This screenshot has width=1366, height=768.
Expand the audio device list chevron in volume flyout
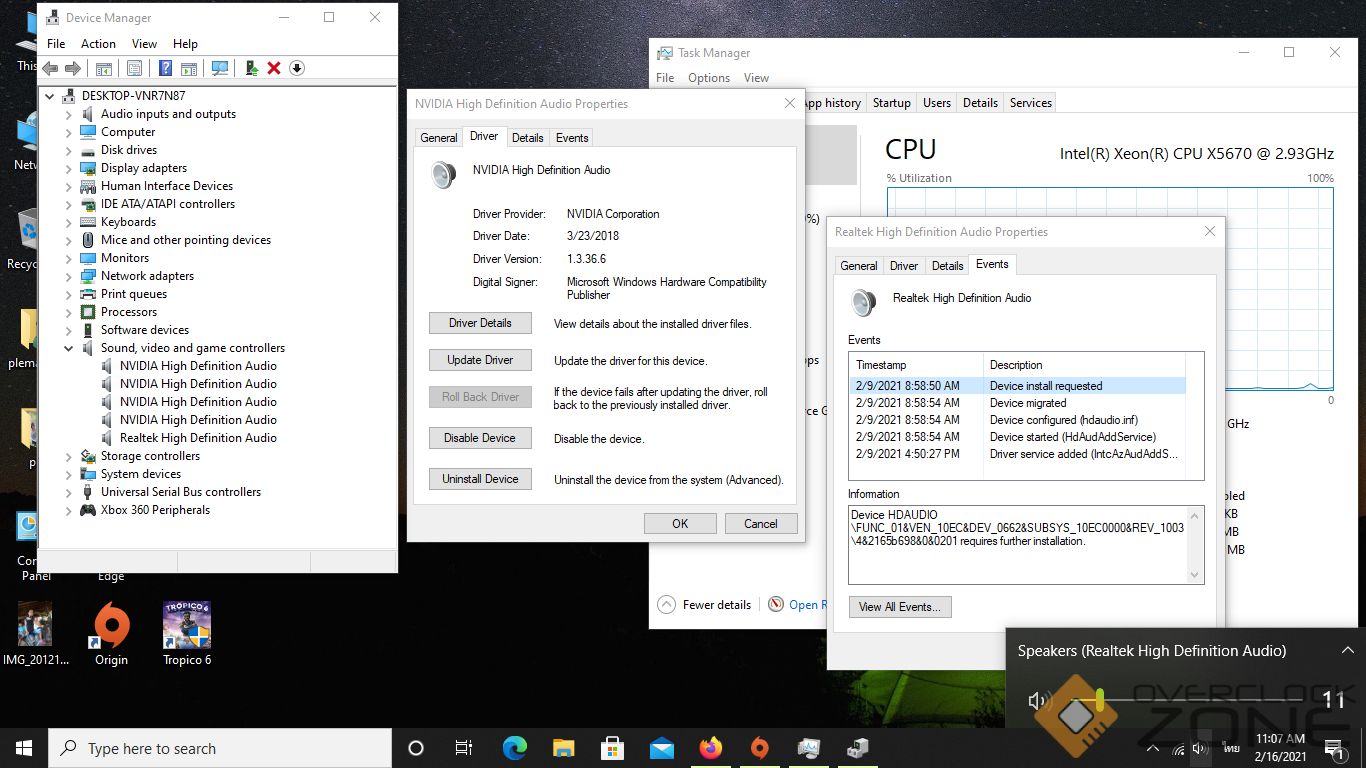pyautogui.click(x=1347, y=651)
